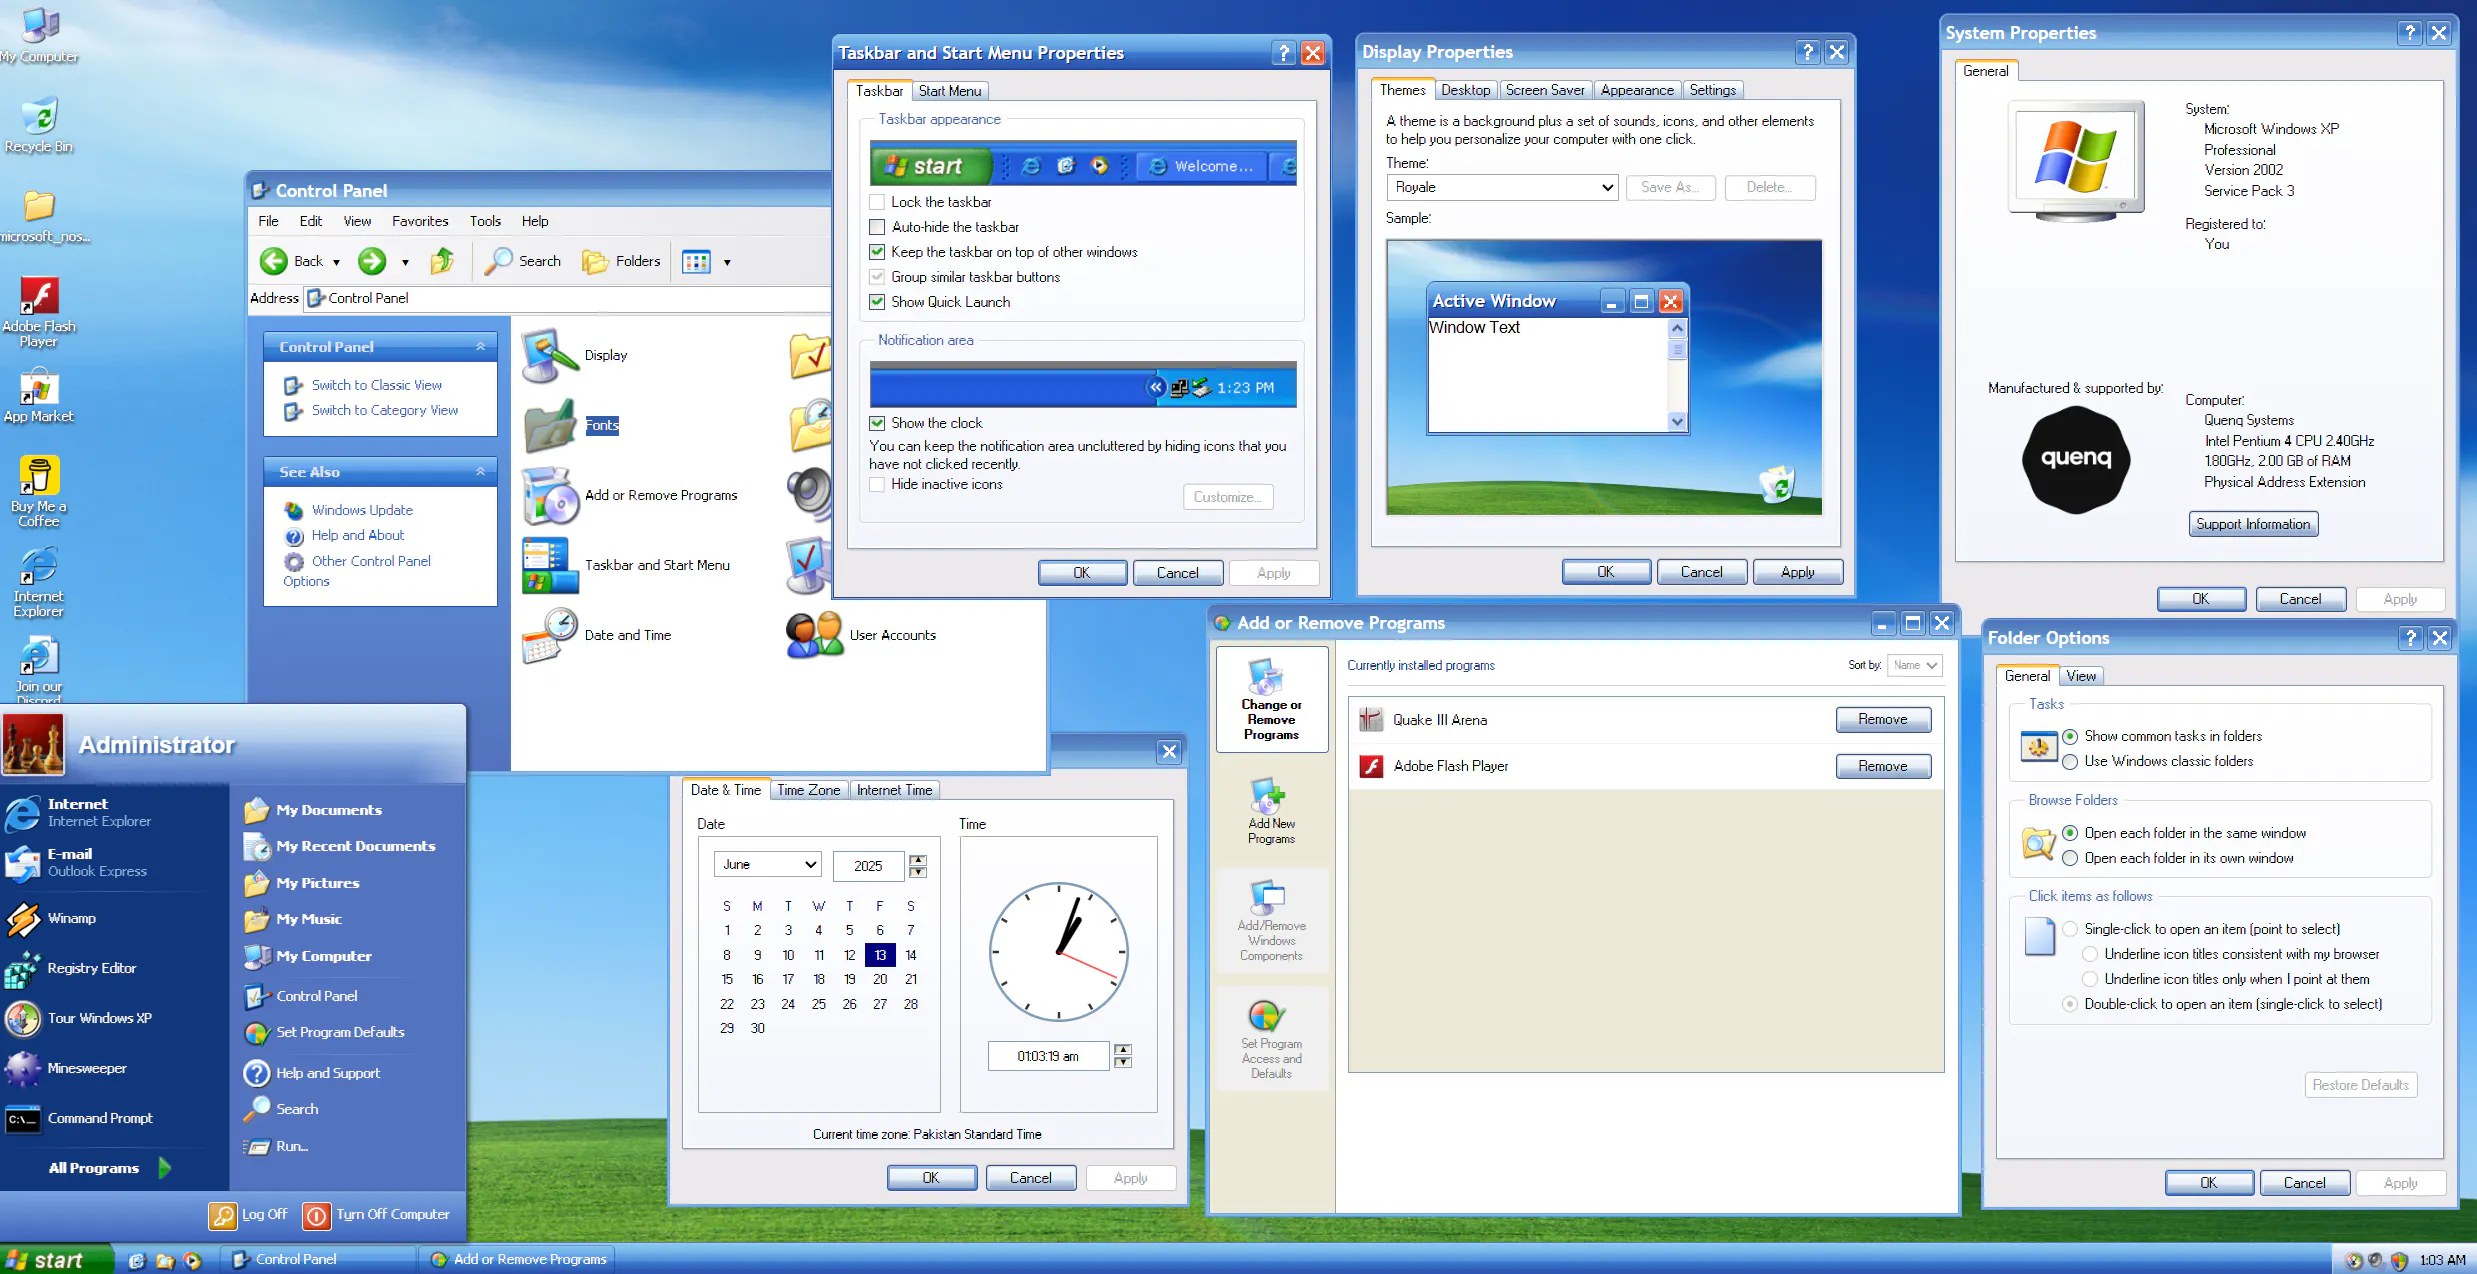Open Screen Saver tab in Display Properties
2477x1274 pixels.
click(x=1545, y=90)
